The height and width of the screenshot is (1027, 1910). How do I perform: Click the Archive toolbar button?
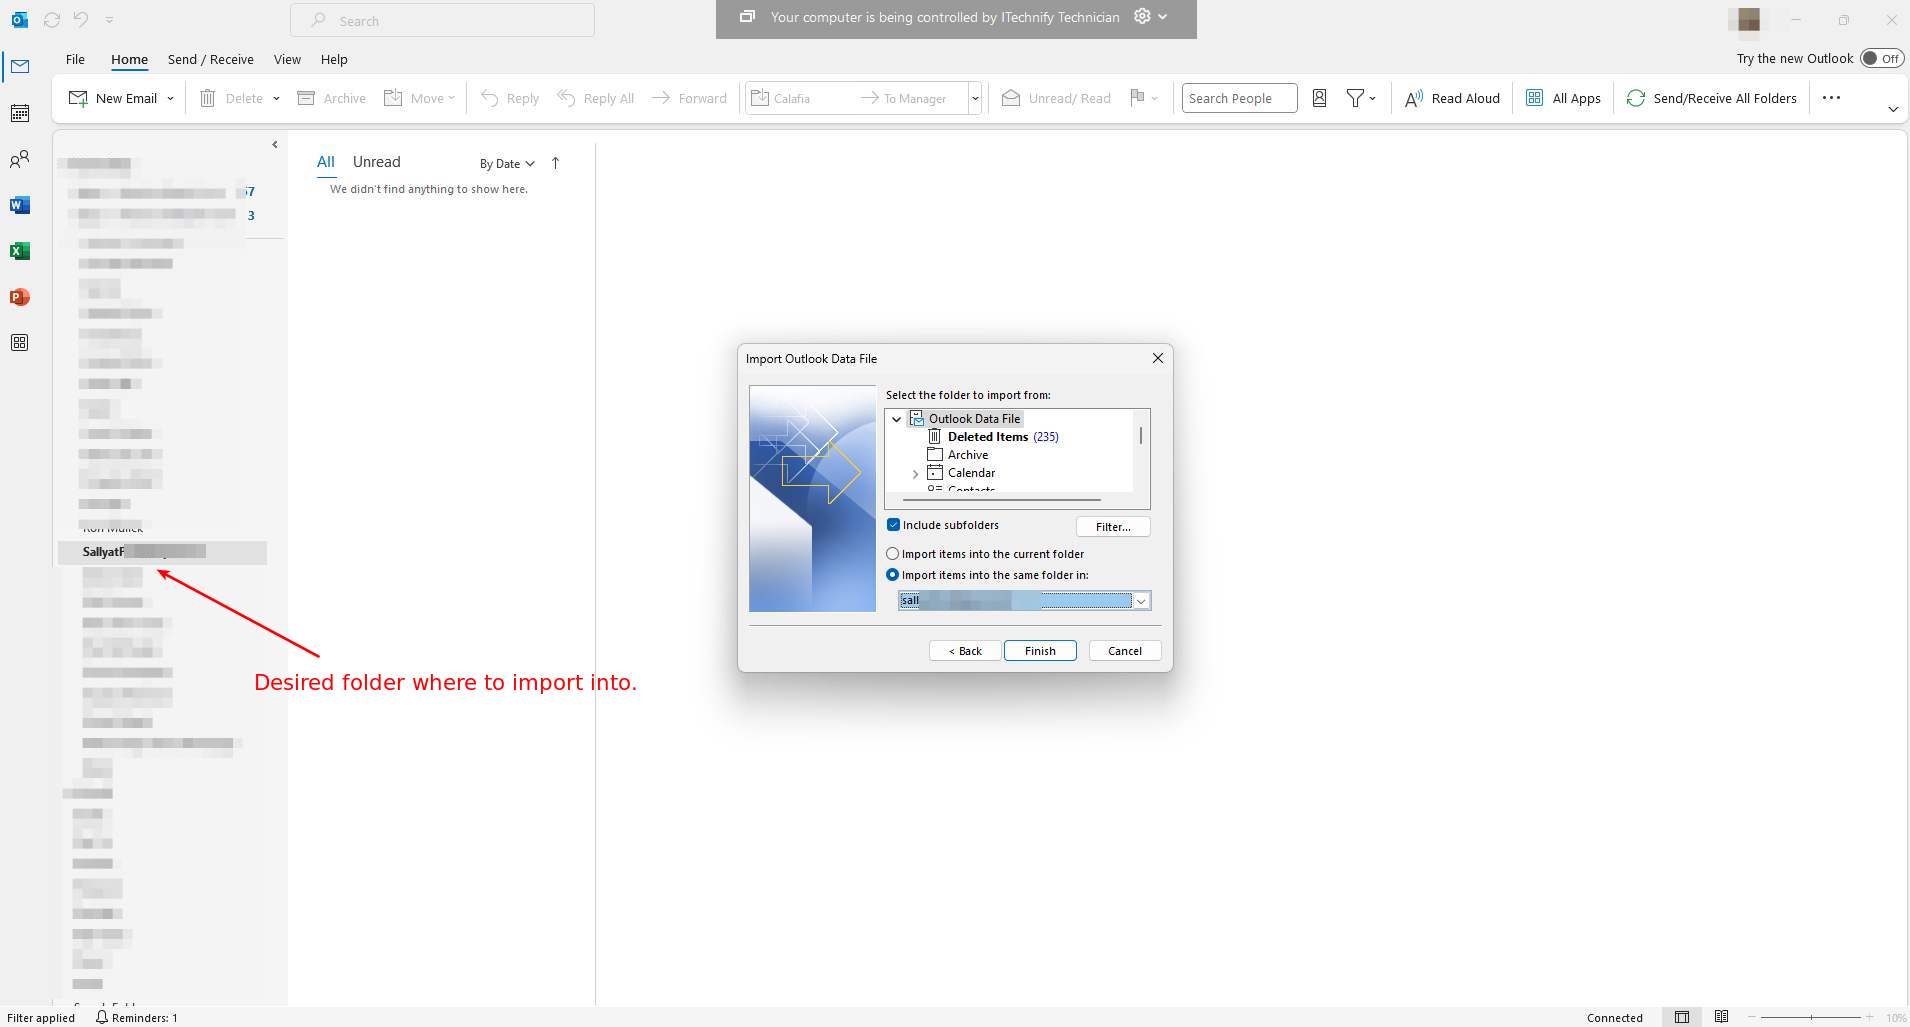click(x=332, y=98)
